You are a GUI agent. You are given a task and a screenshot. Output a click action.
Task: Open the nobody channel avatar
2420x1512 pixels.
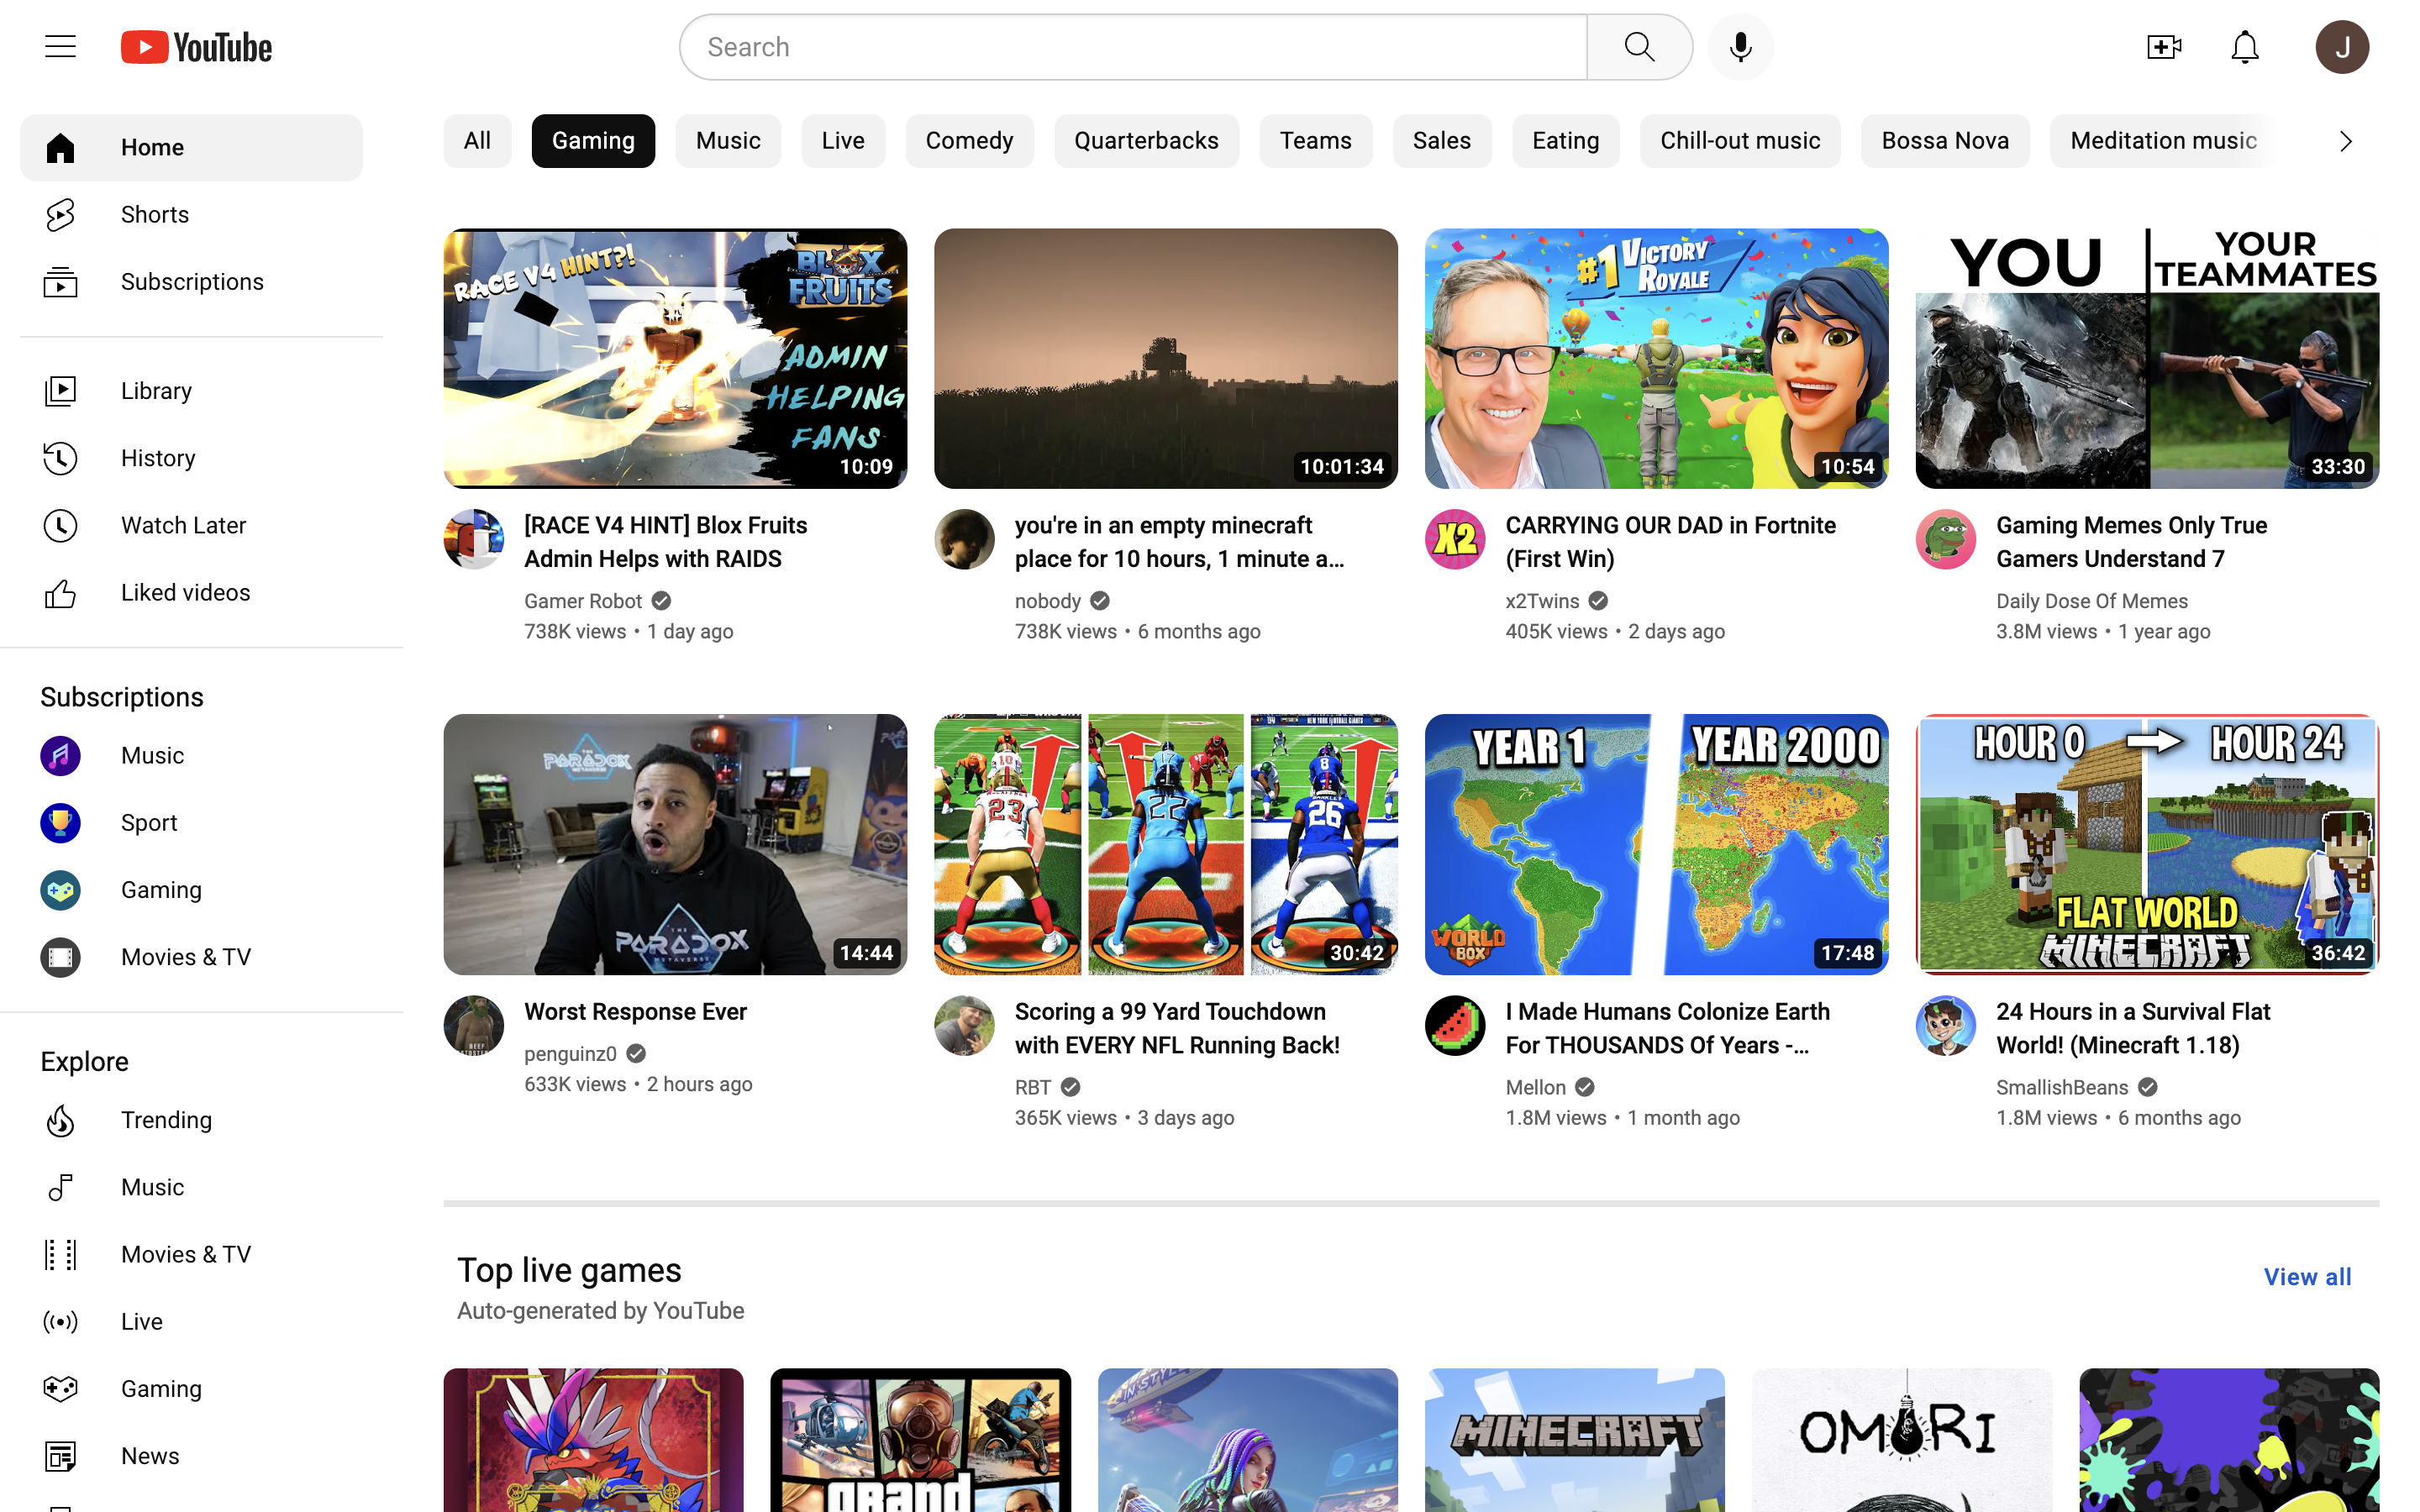[964, 539]
